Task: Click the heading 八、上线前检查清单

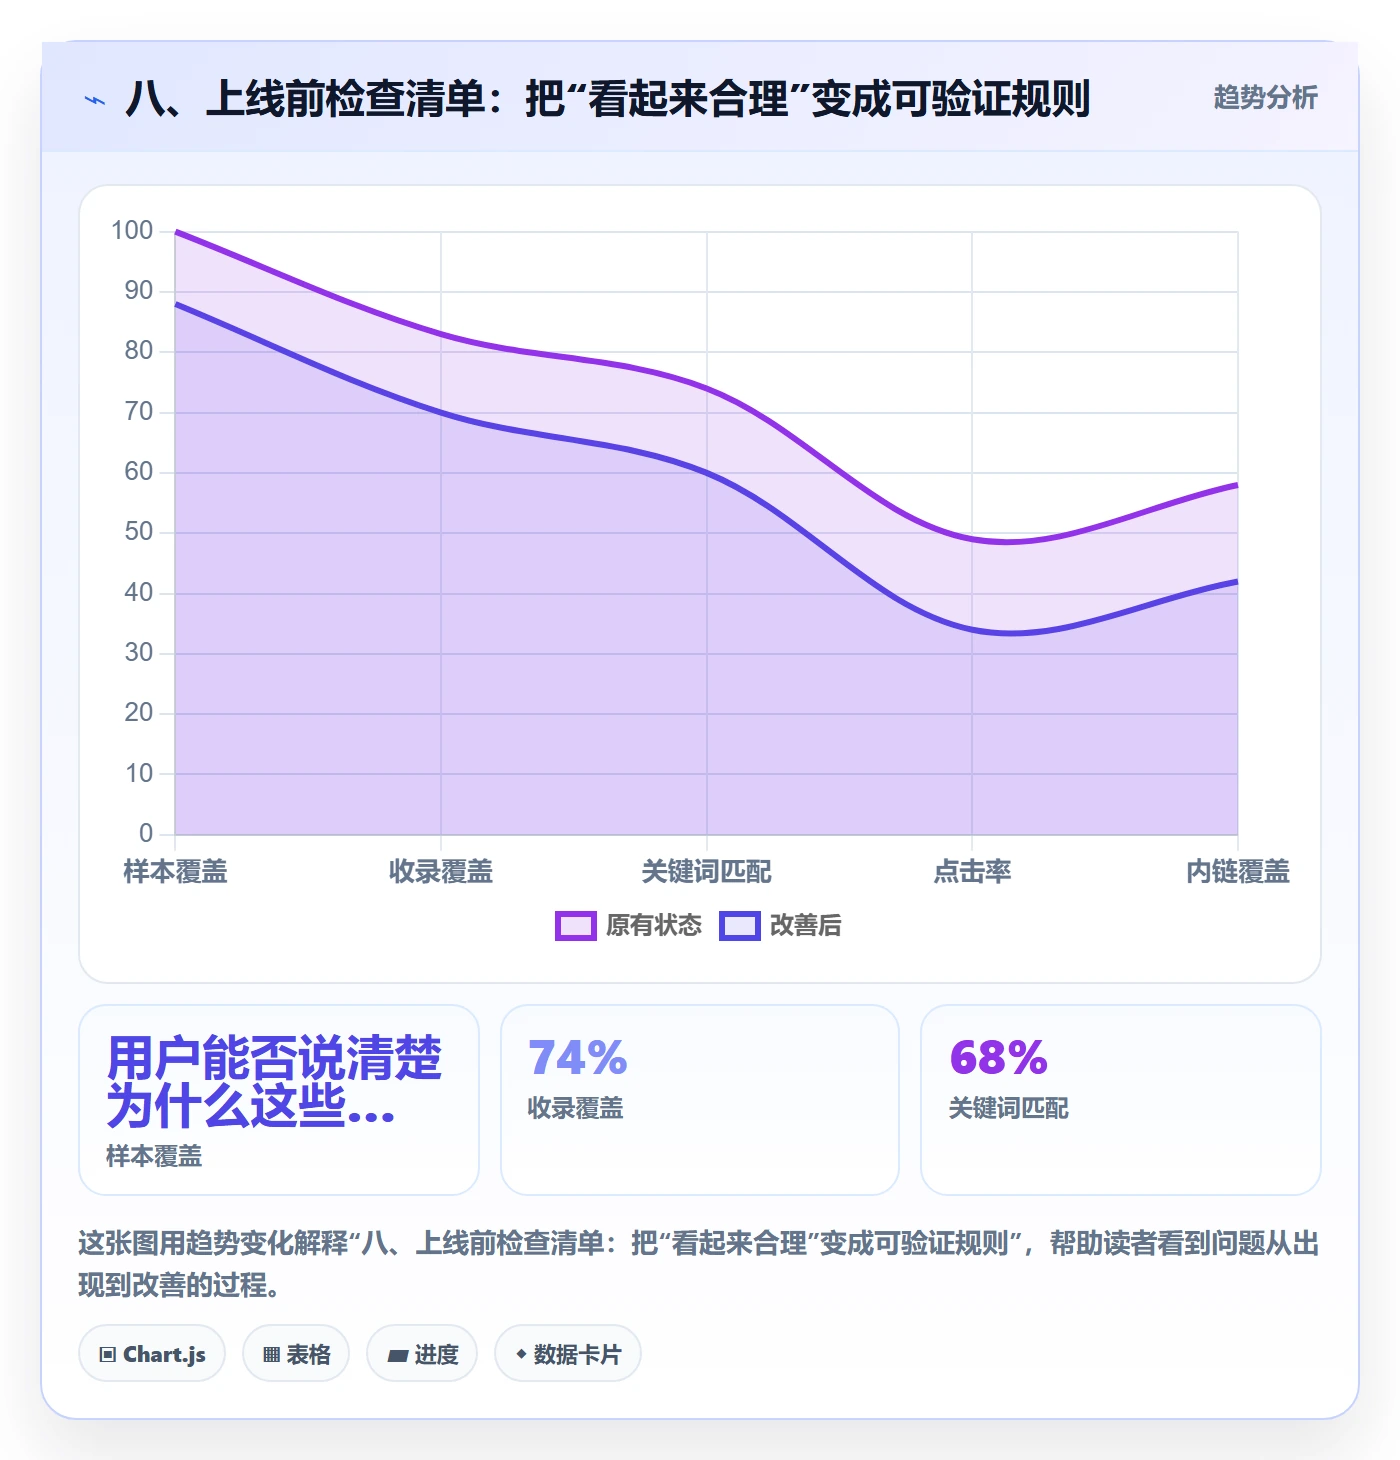Action: coord(608,99)
